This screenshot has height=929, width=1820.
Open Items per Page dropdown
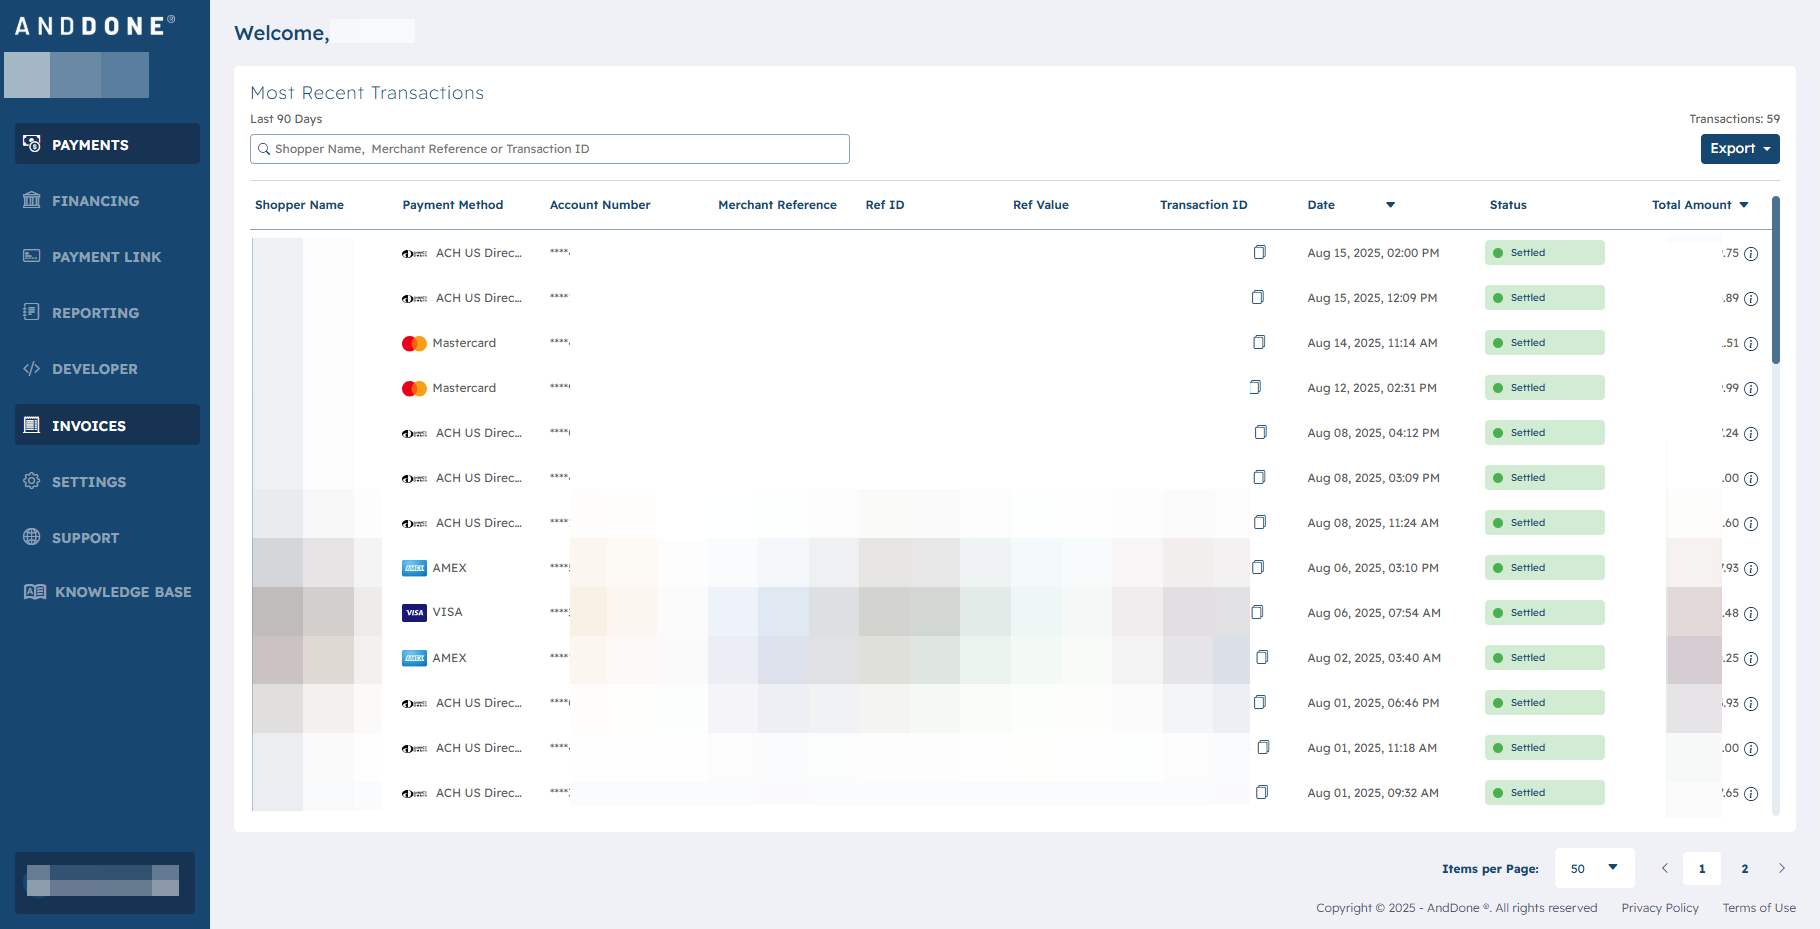1595,868
